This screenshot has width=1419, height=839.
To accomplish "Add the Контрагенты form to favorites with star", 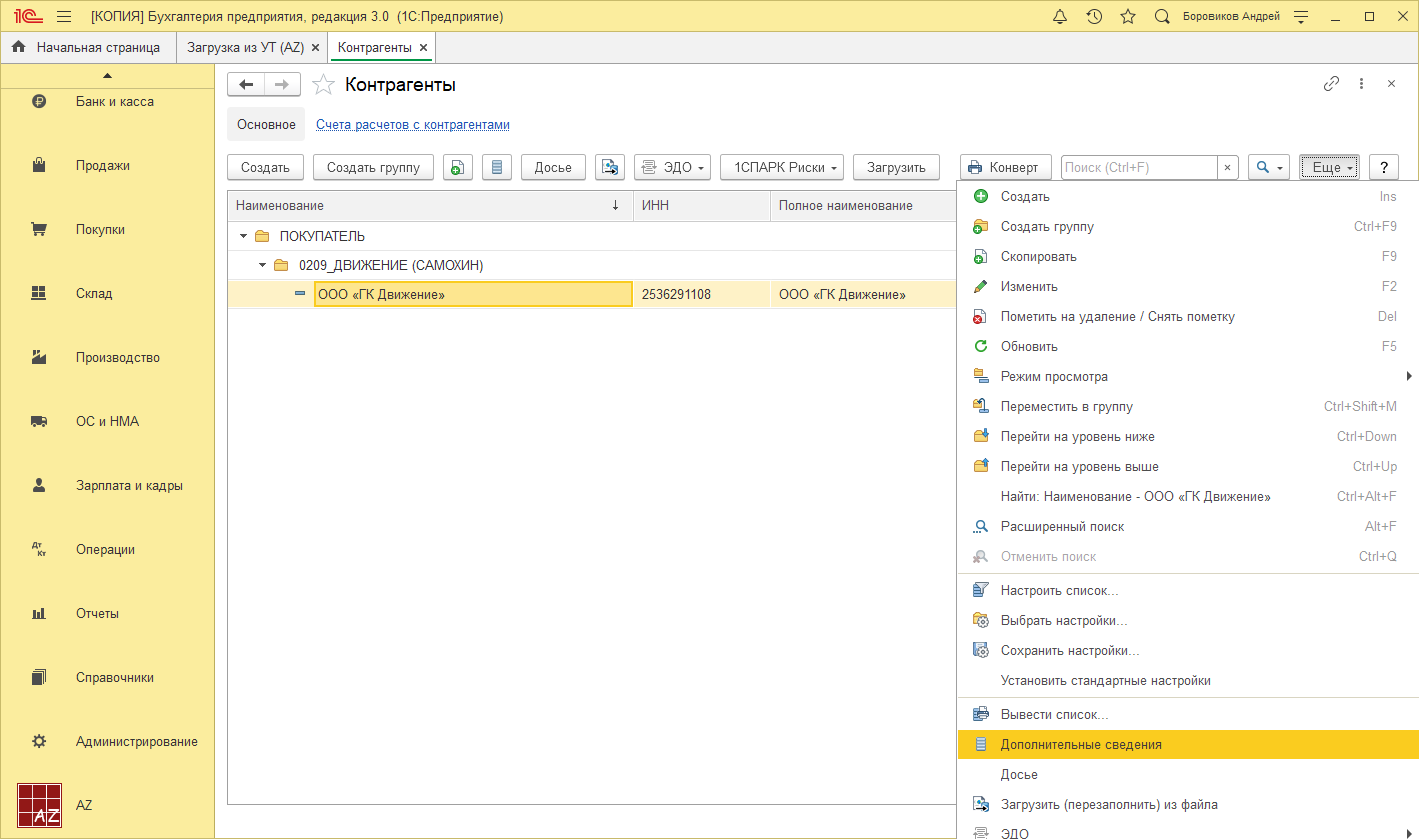I will point(323,85).
